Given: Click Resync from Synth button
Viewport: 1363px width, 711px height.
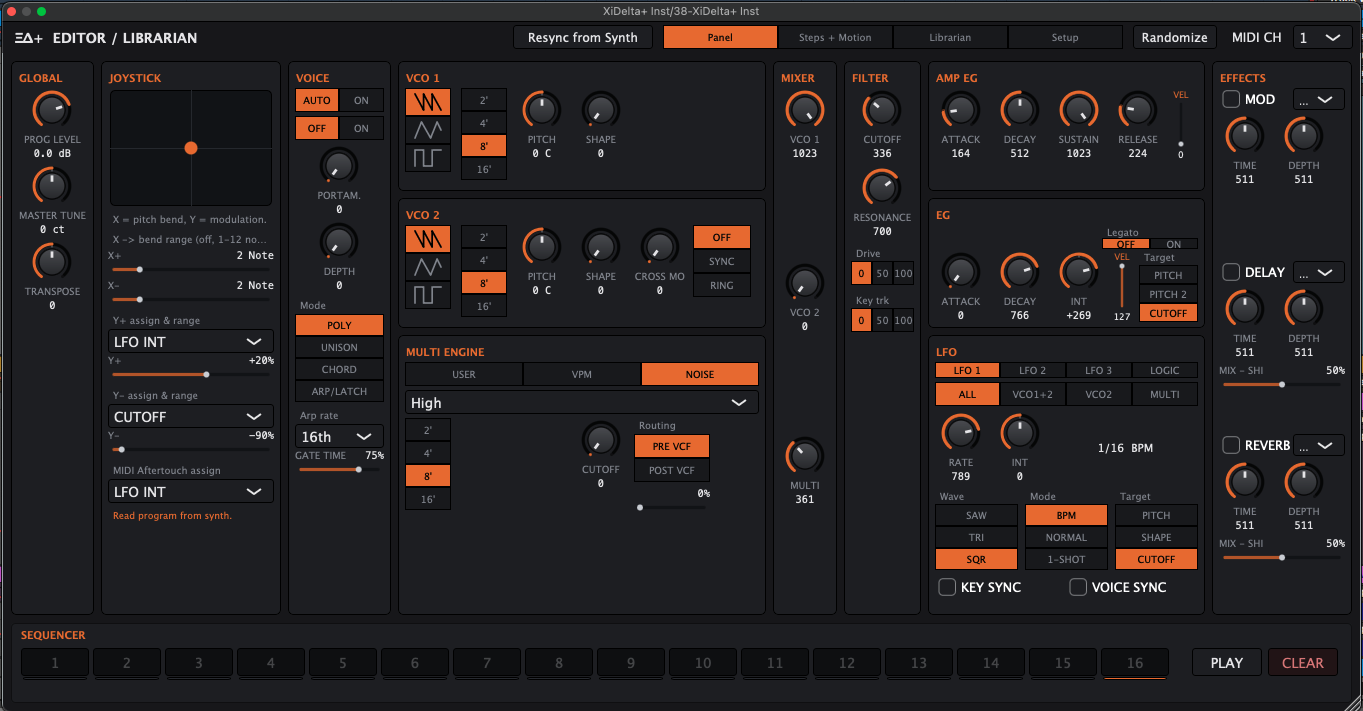Looking at the screenshot, I should click(x=583, y=37).
